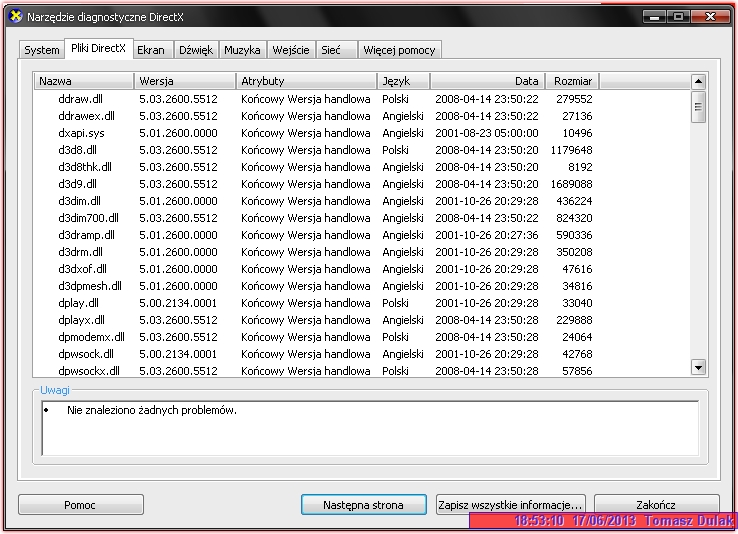
Task: Open the Więcej pomocy tab
Action: coord(399,50)
